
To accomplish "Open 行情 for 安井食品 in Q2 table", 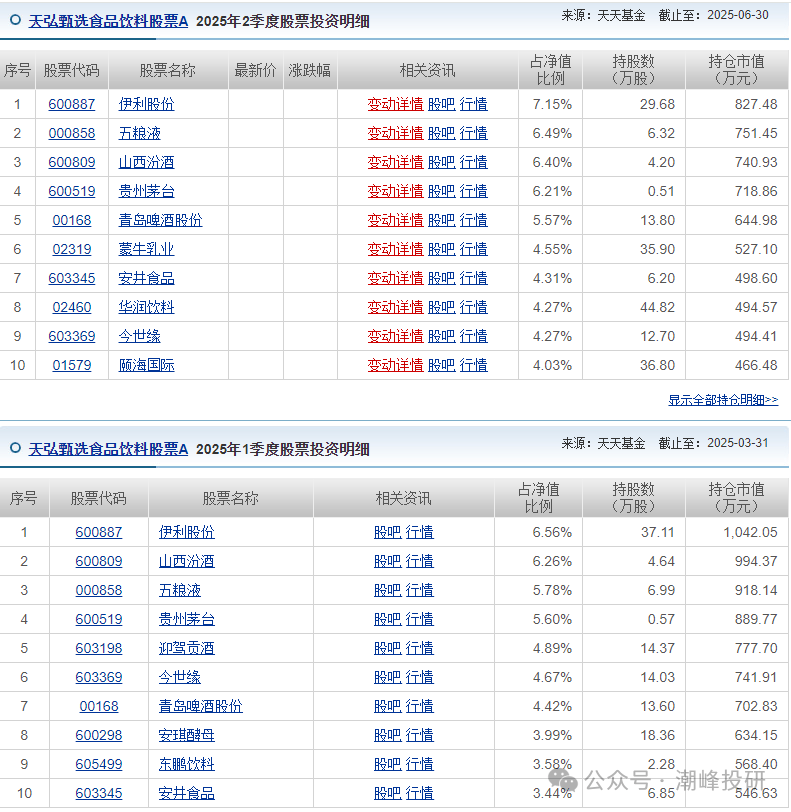I will [473, 278].
